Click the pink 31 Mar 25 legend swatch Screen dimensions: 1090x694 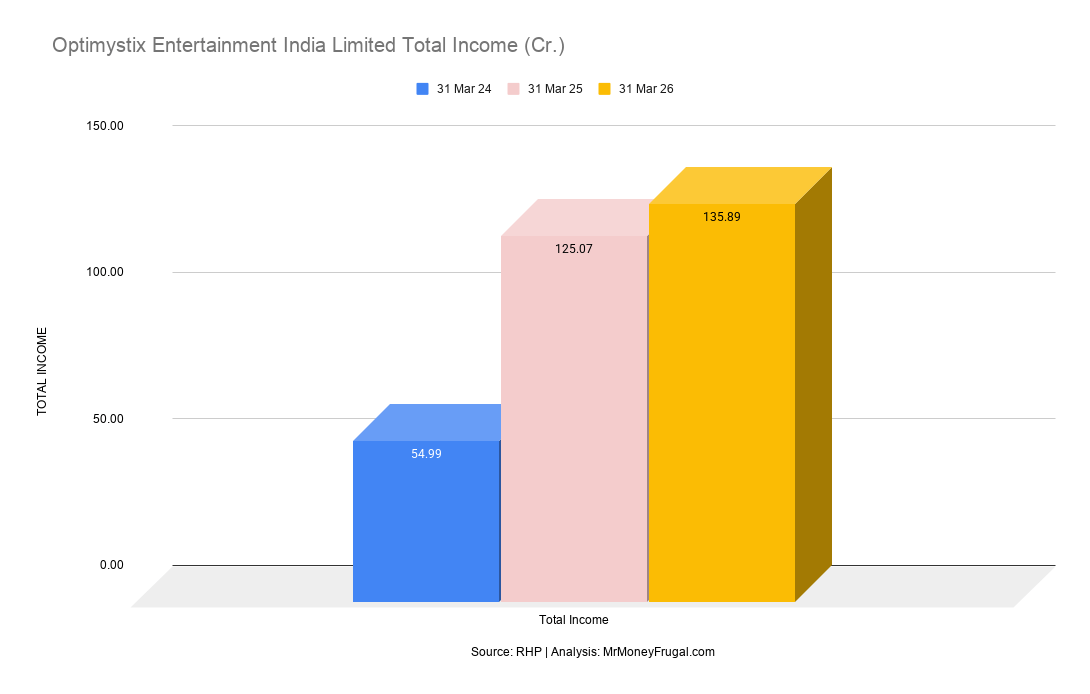(513, 89)
